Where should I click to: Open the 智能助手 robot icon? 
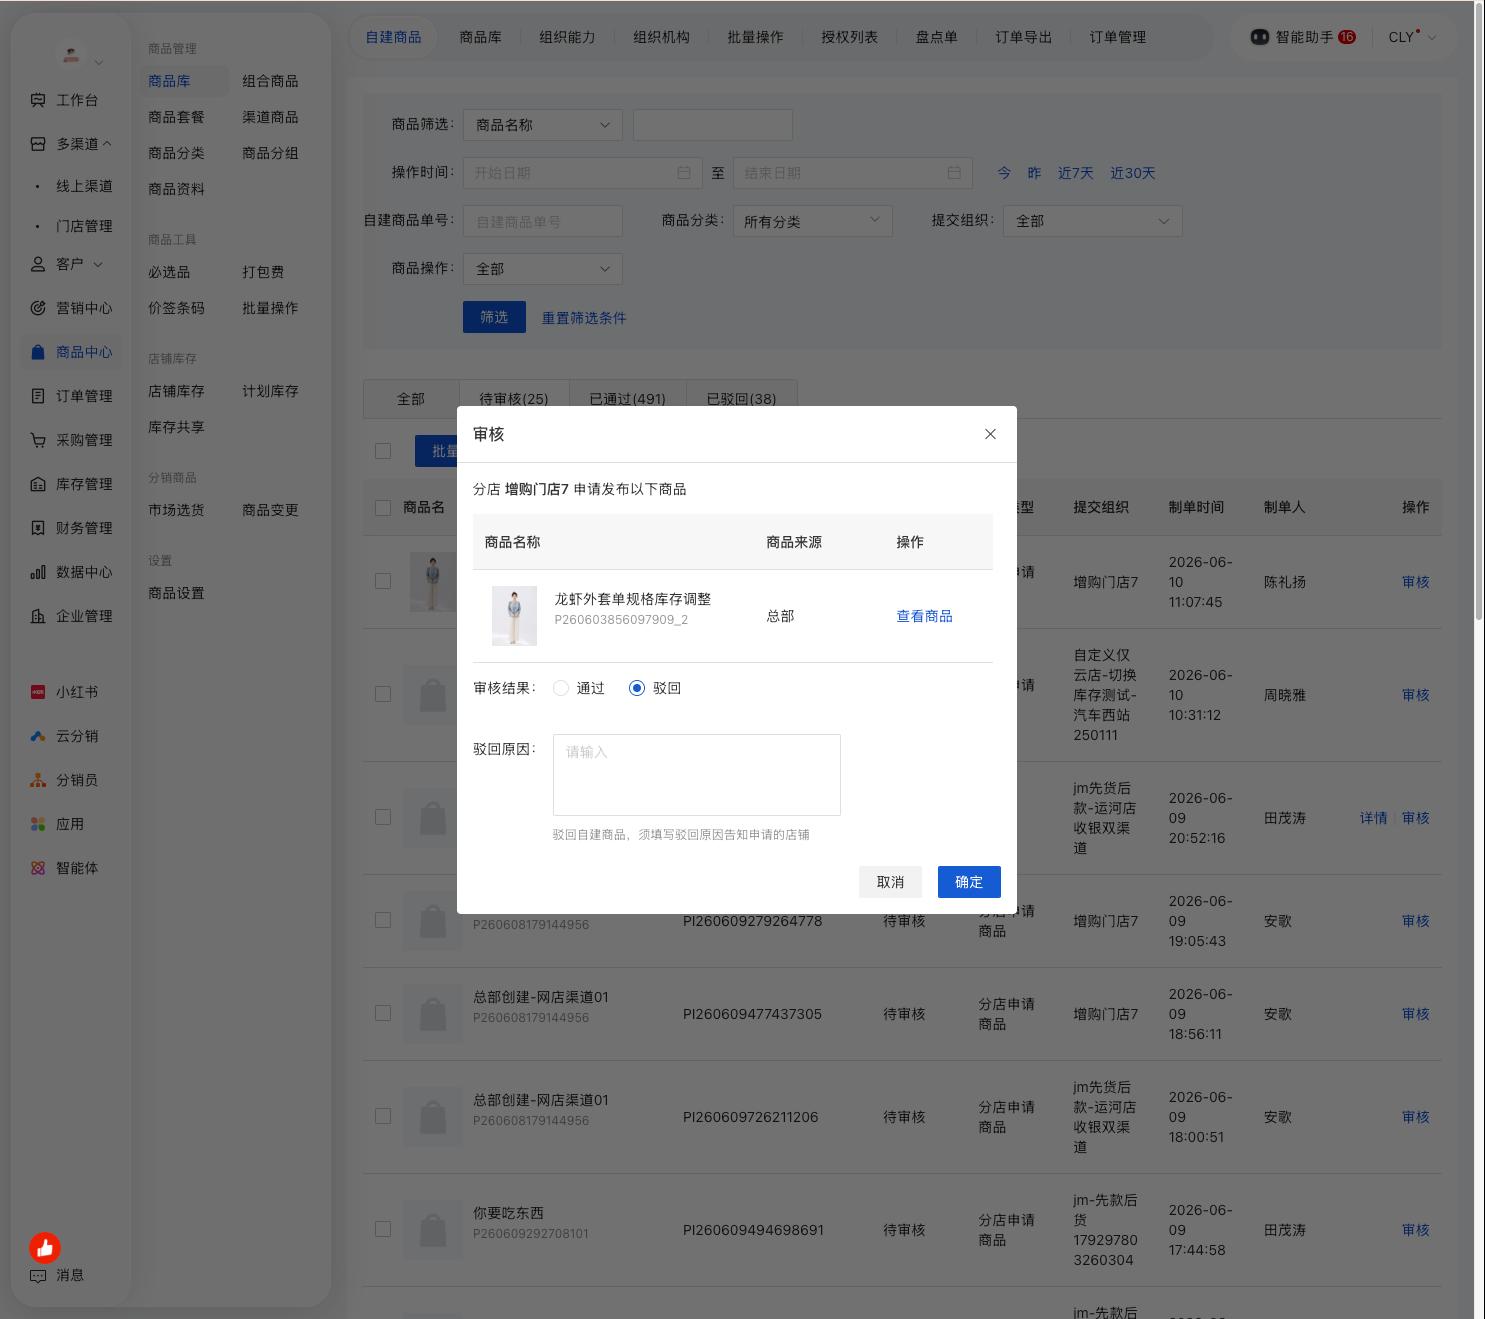(1260, 37)
